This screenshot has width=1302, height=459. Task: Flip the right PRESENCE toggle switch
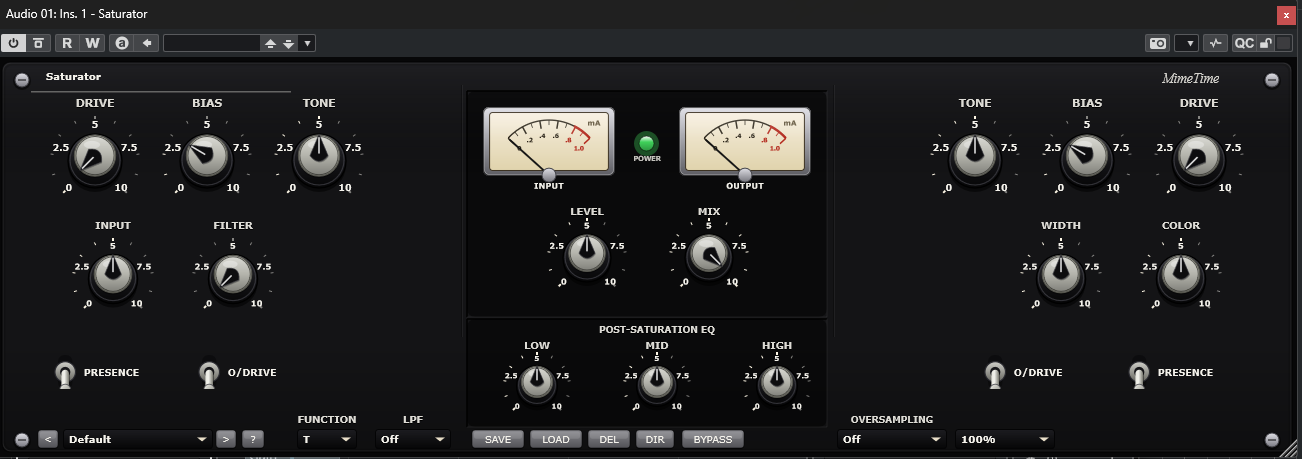point(1138,374)
